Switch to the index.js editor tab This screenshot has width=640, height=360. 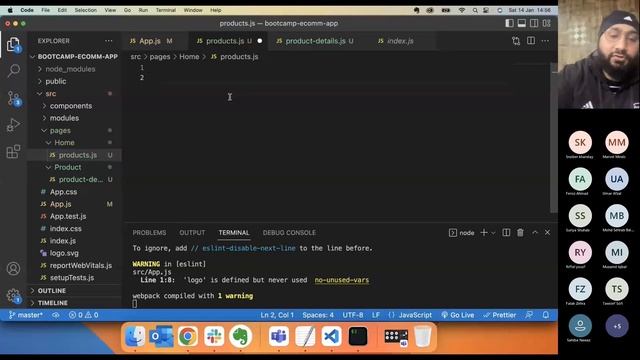click(x=400, y=41)
